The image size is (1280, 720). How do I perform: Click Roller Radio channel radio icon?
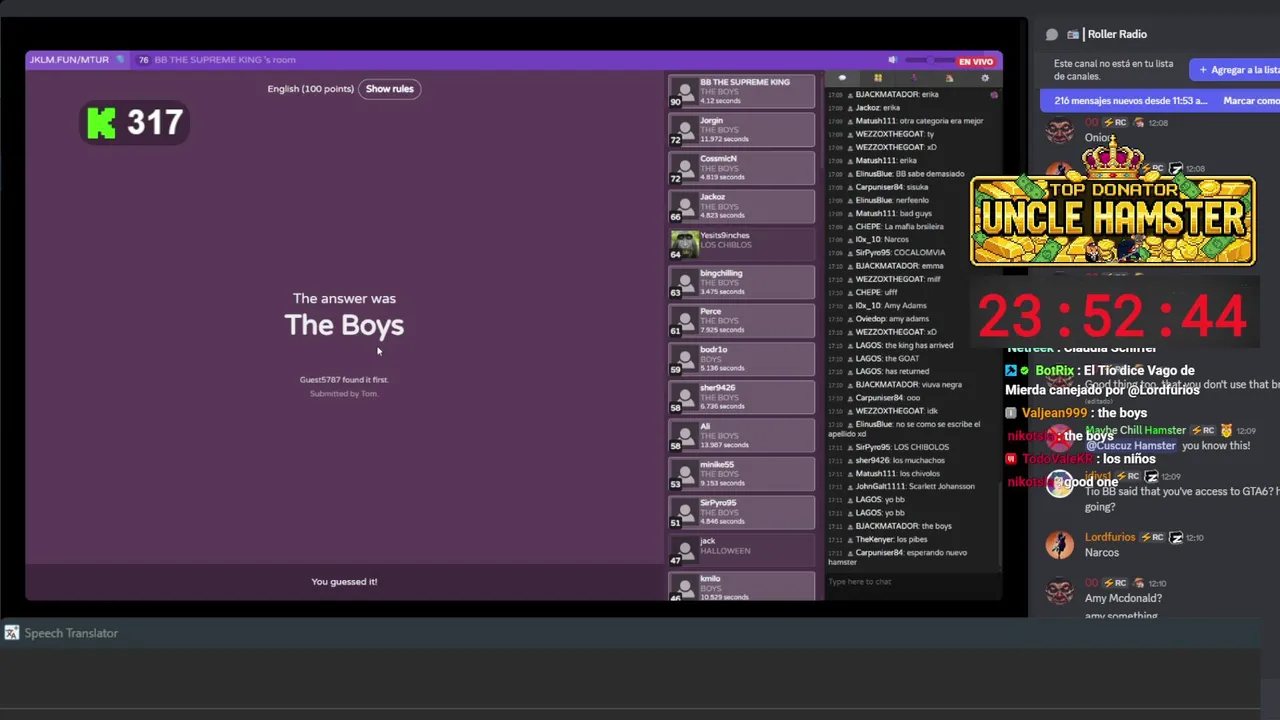[x=1073, y=34]
